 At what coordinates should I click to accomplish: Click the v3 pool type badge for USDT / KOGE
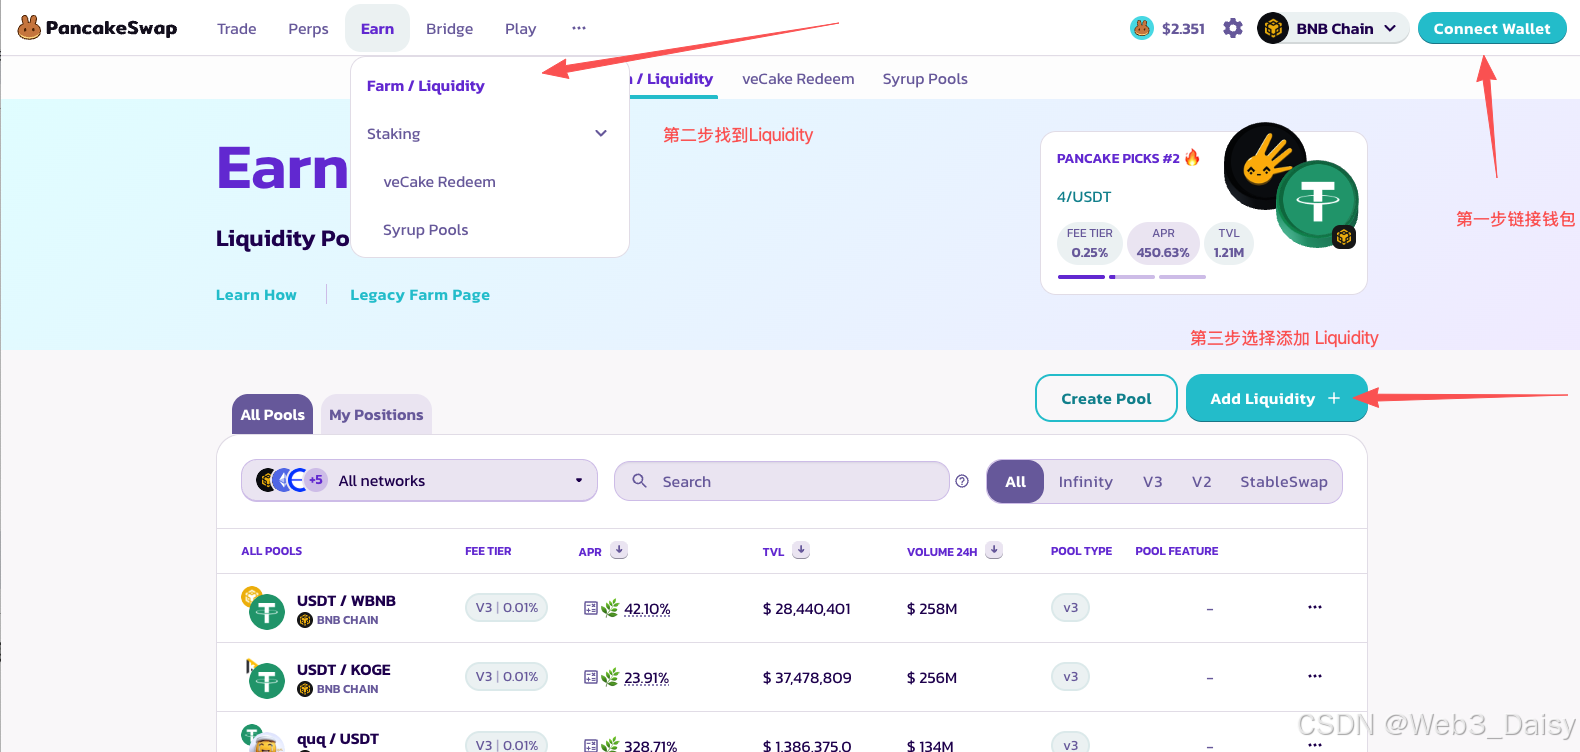(1070, 677)
